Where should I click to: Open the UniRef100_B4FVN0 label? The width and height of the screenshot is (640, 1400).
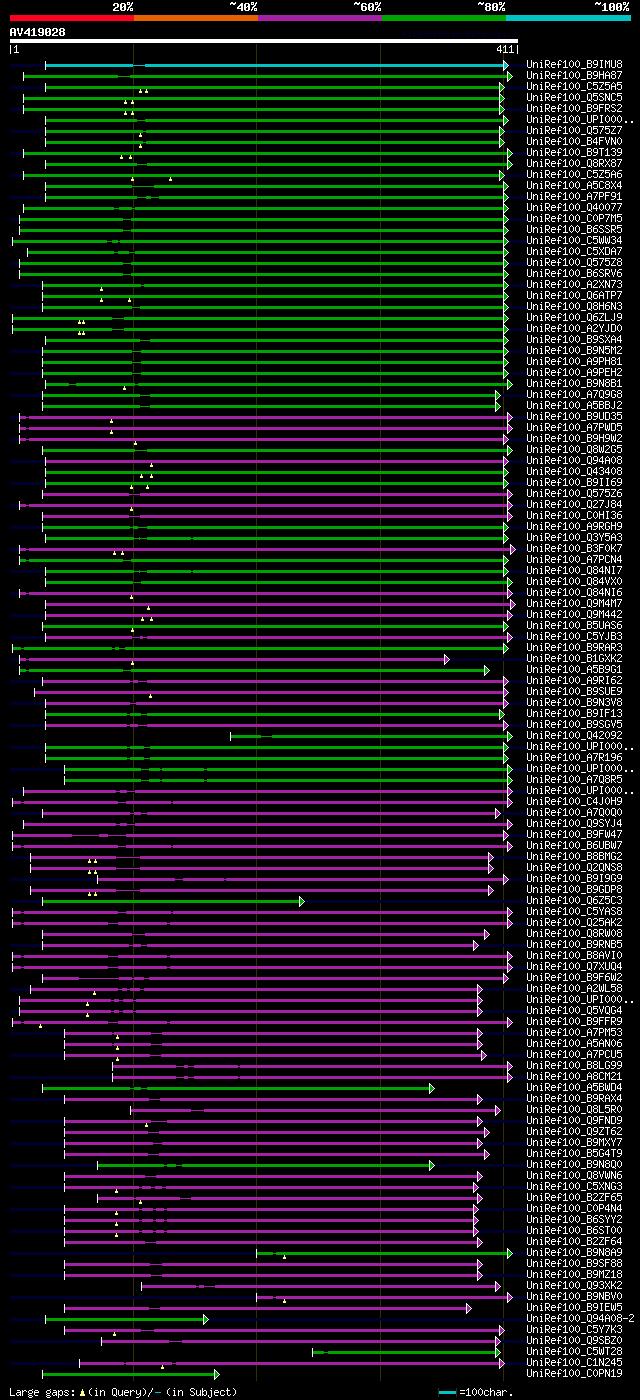[574, 141]
